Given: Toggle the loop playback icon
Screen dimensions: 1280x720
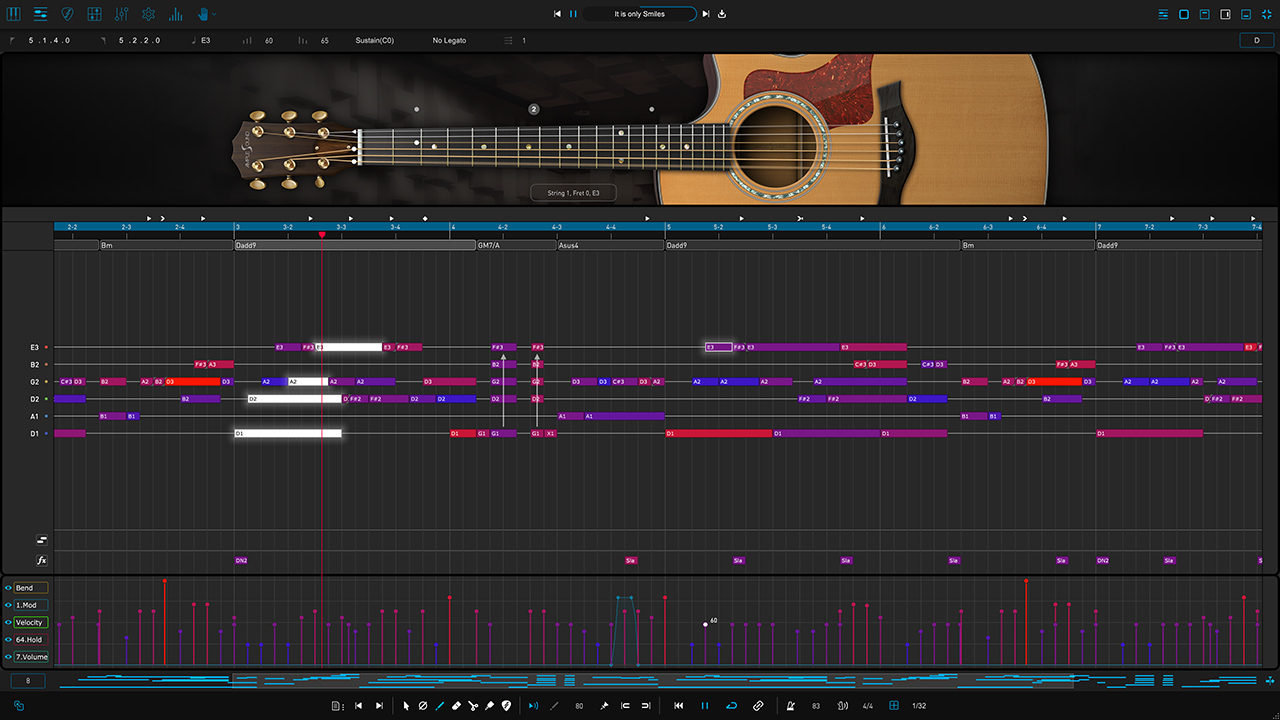Looking at the screenshot, I should (x=731, y=706).
